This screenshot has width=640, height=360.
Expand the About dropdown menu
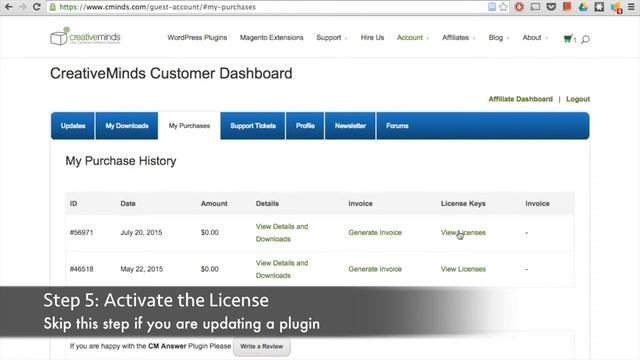pos(535,38)
